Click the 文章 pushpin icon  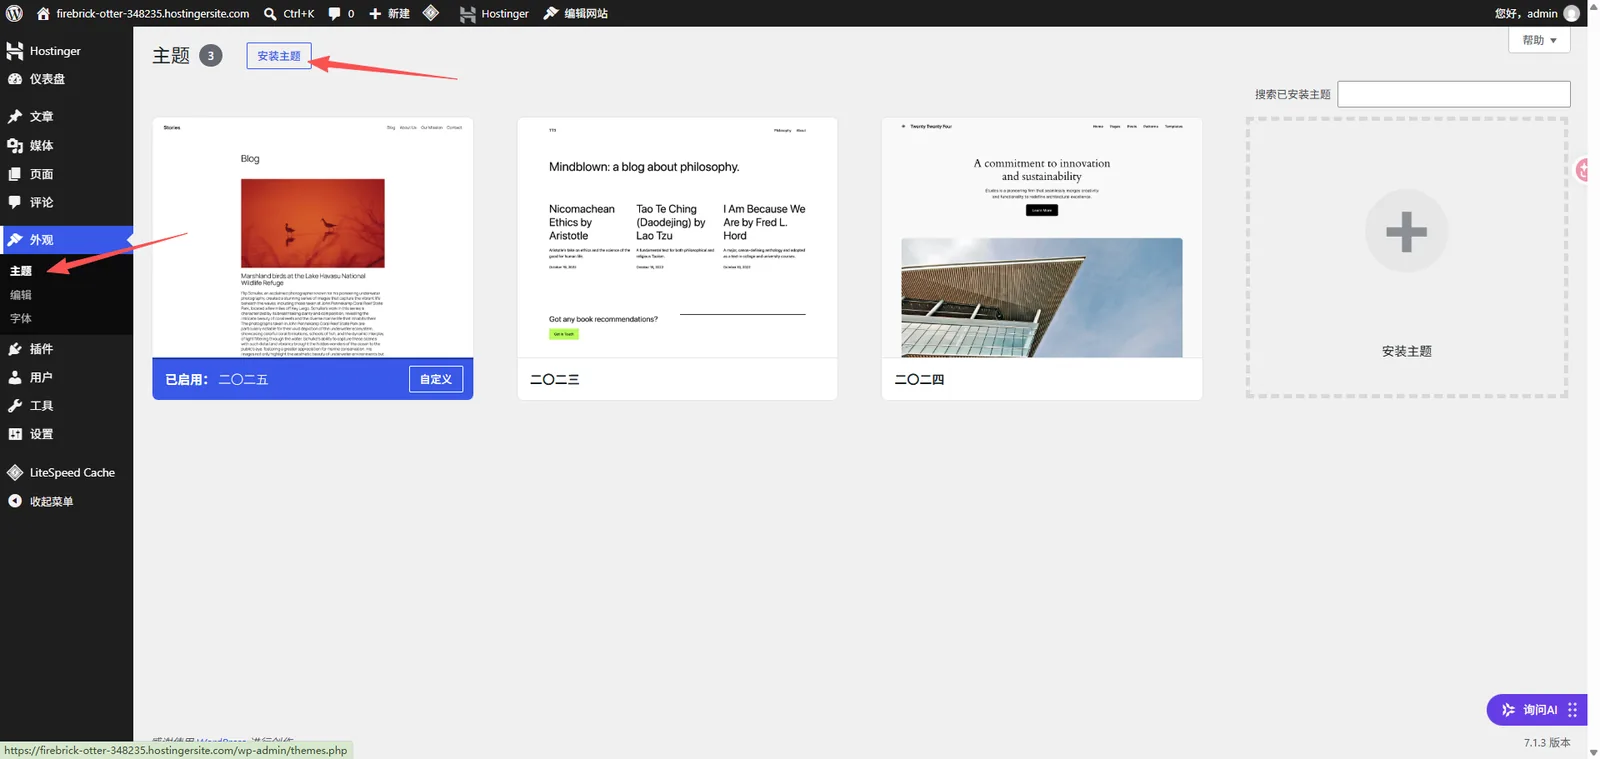(x=15, y=116)
